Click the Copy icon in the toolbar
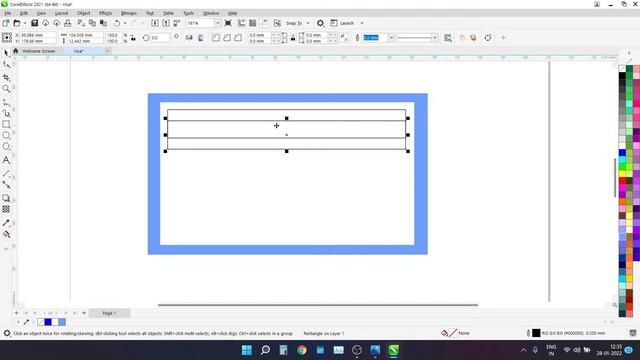 (x=92, y=23)
